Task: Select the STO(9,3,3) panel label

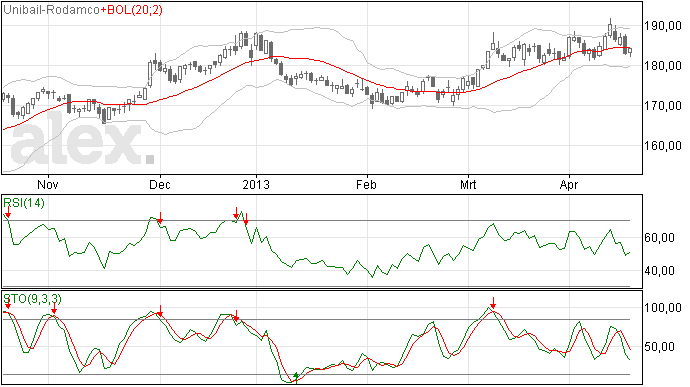Action: coord(33,299)
